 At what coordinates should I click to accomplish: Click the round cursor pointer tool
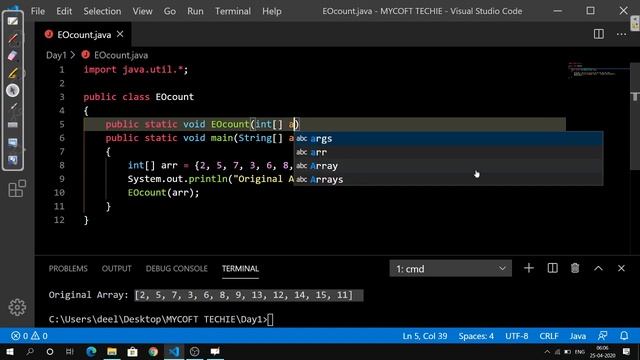(13, 90)
